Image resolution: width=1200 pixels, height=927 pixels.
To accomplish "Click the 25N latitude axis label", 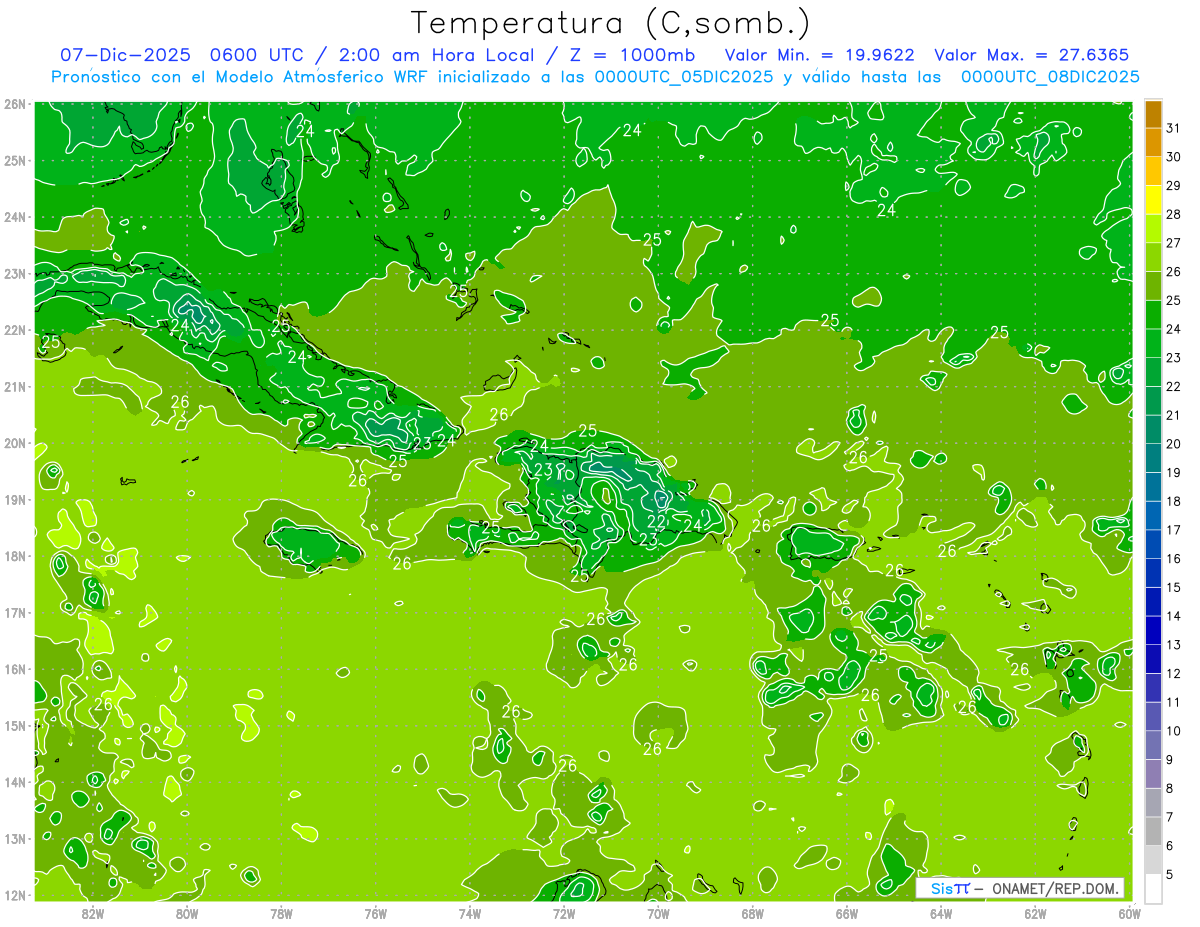I will [15, 161].
